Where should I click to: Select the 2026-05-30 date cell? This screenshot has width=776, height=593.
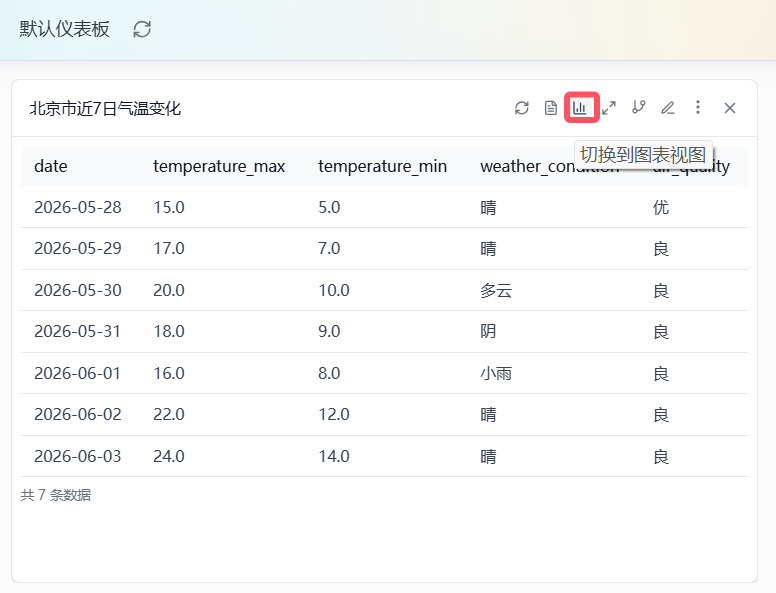(78, 290)
